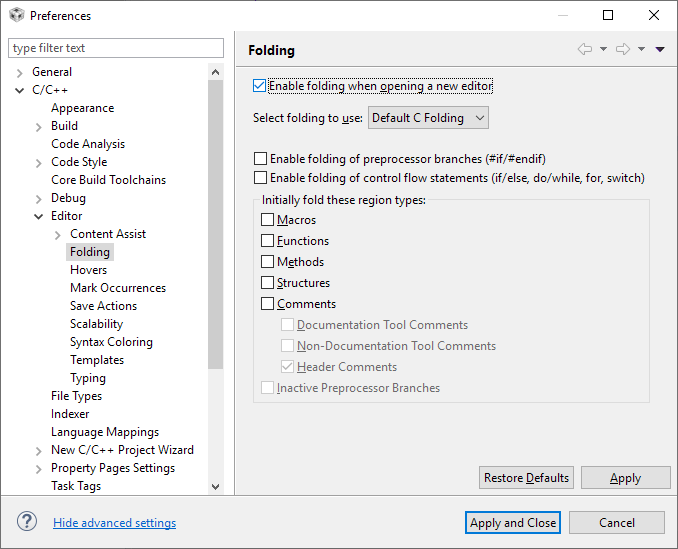Collapse the Editor tree node
This screenshot has height=549, width=678.
pyautogui.click(x=38, y=216)
